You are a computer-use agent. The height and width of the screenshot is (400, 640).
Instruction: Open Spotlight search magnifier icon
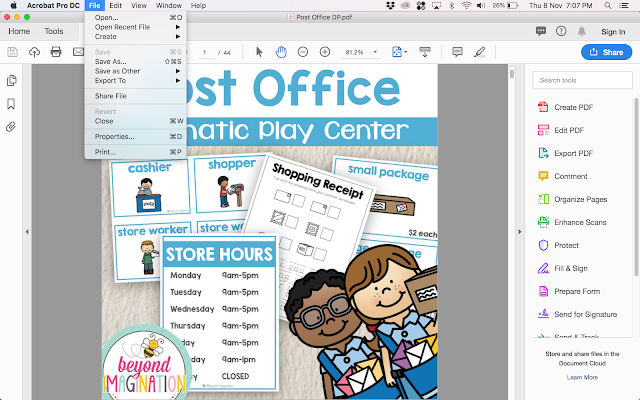tap(608, 5)
